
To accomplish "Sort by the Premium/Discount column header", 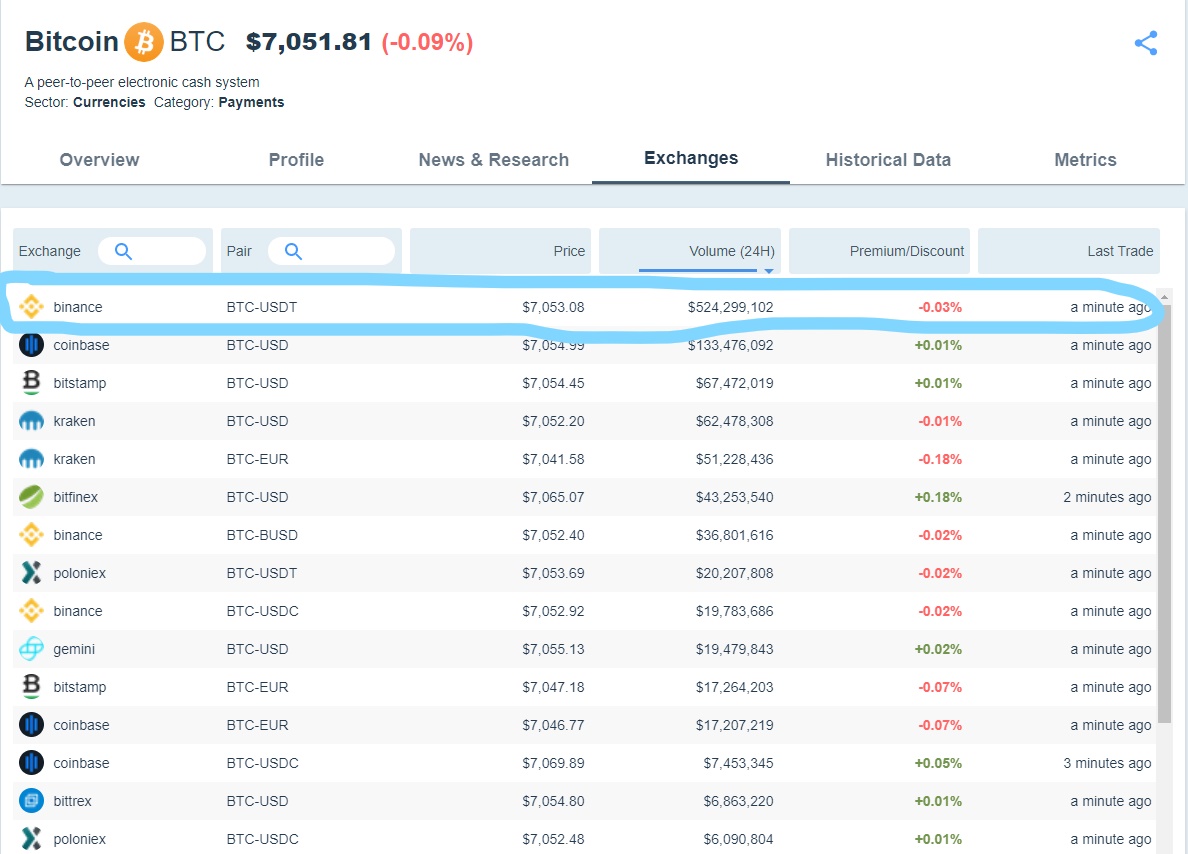I will pyautogui.click(x=879, y=251).
